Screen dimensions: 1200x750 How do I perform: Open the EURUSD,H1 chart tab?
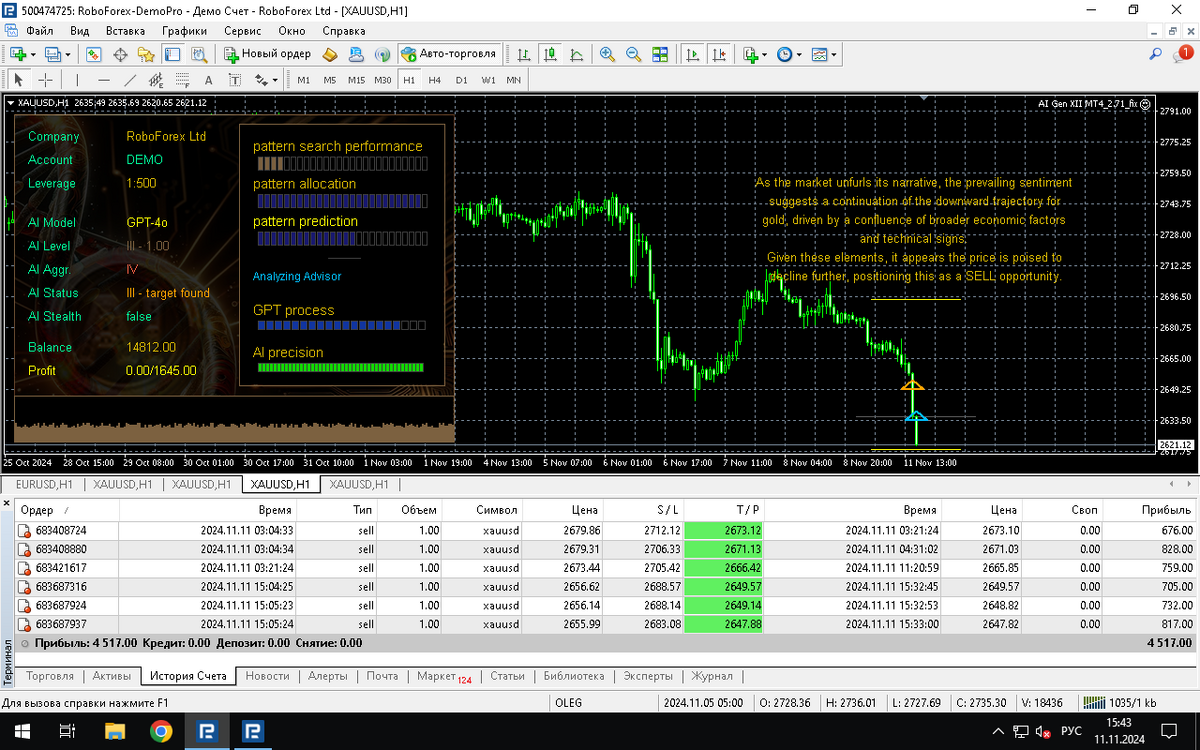44,484
